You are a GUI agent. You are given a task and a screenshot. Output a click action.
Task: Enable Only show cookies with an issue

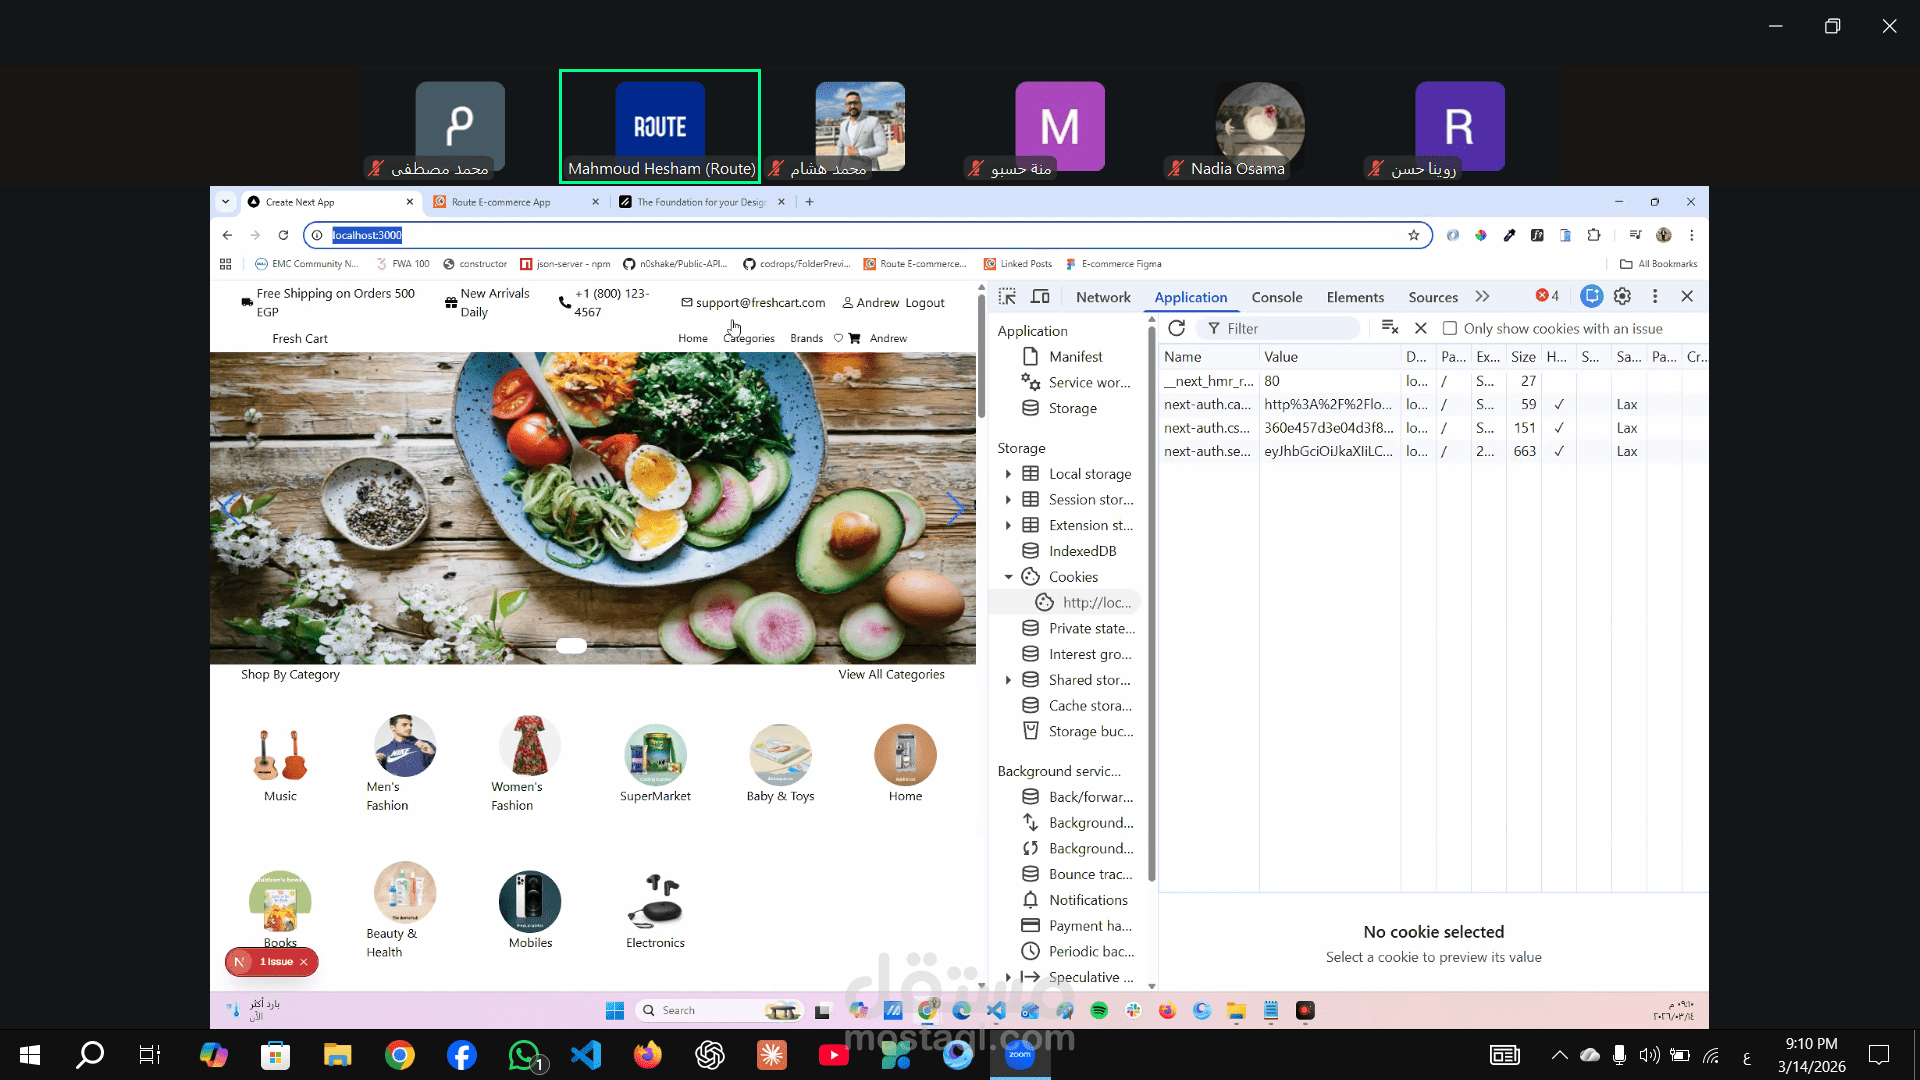1449,329
